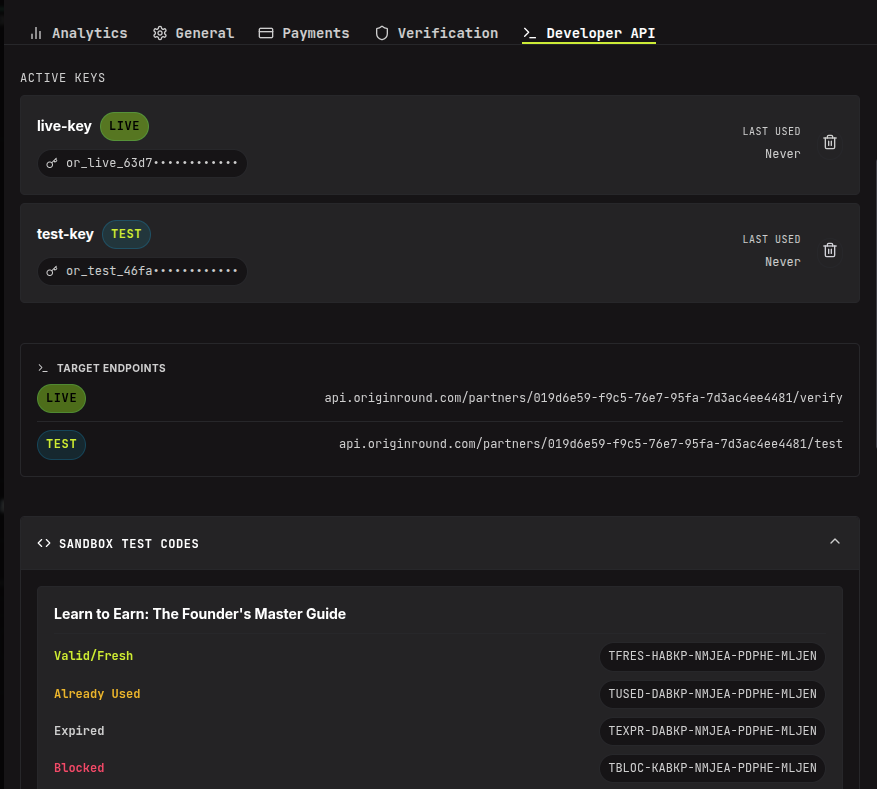Image resolution: width=877 pixels, height=789 pixels.
Task: Click the key icon beside or_test_46fa
Action: coord(52,271)
